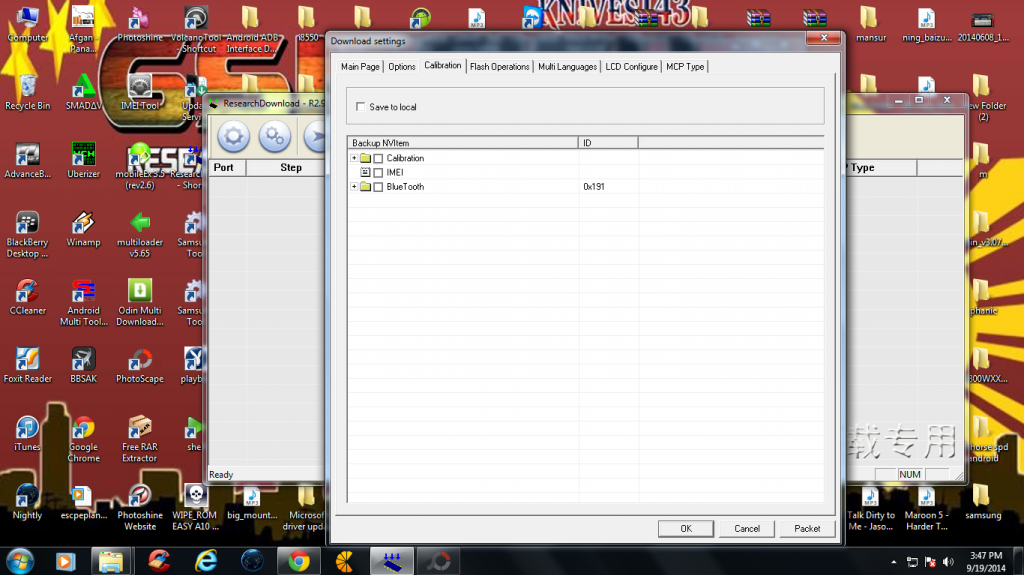This screenshot has height=575, width=1024.
Task: Open the Main Page tab
Action: (x=360, y=67)
